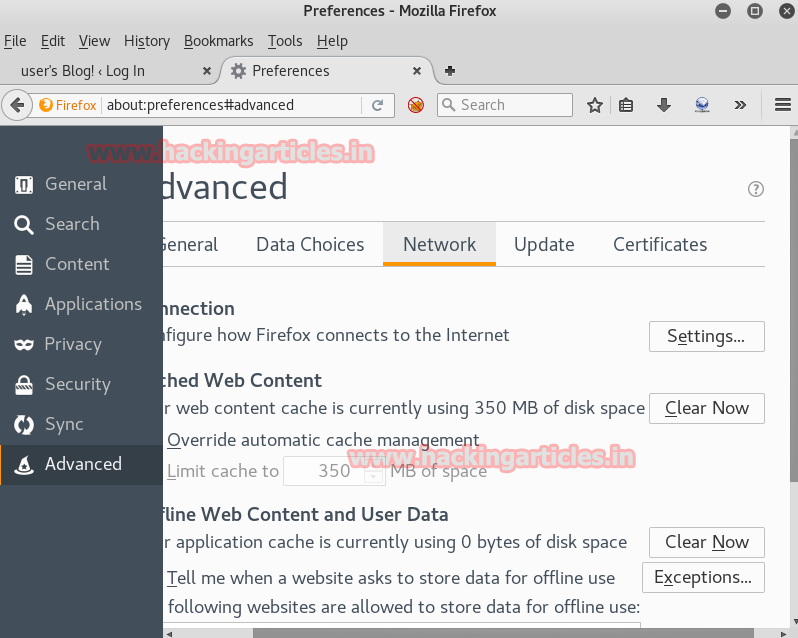The height and width of the screenshot is (638, 798).
Task: Open the History menu
Action: point(147,41)
